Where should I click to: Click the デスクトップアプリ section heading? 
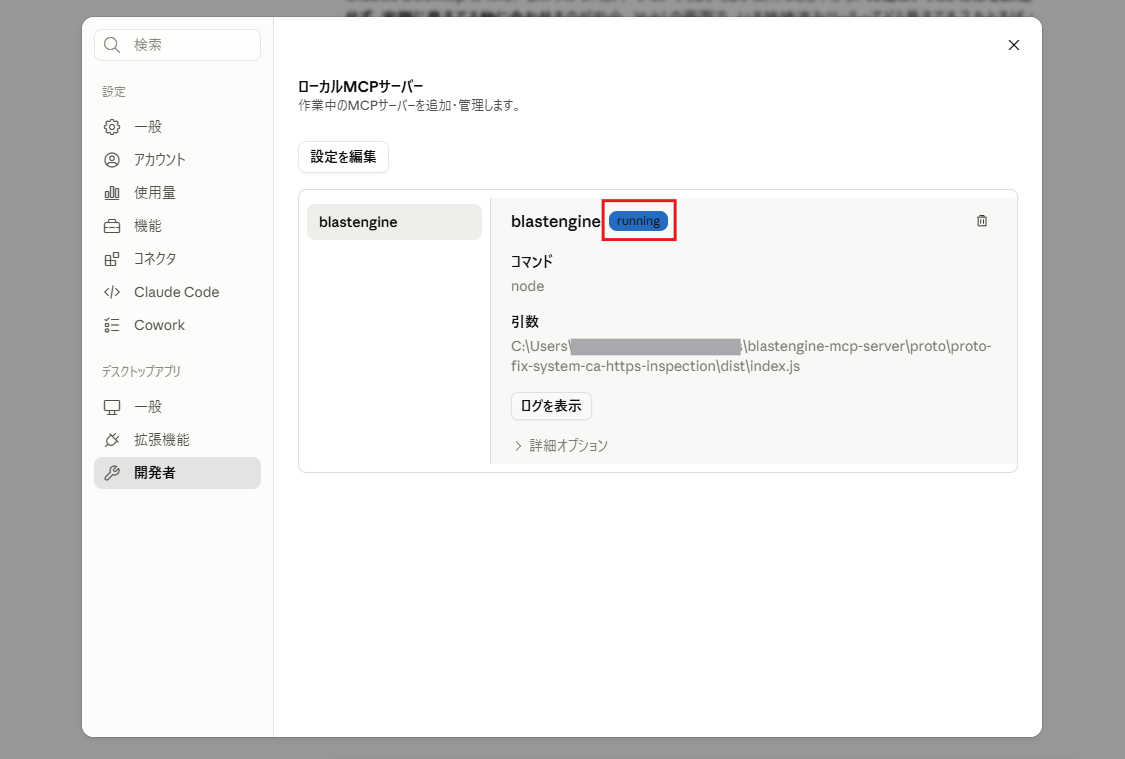(x=141, y=372)
